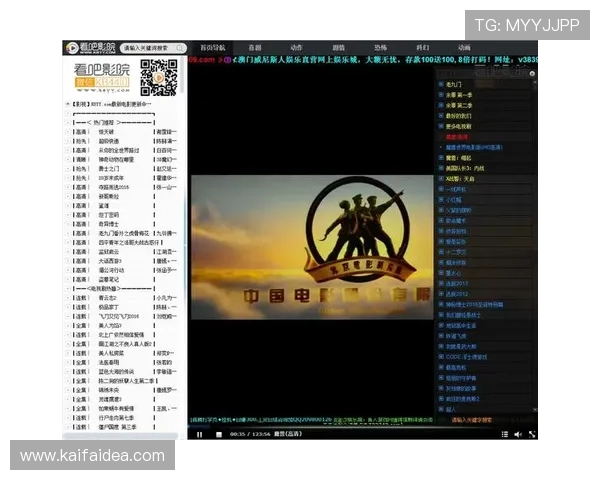Open 极品家丁 in the TV series list

point(109,307)
